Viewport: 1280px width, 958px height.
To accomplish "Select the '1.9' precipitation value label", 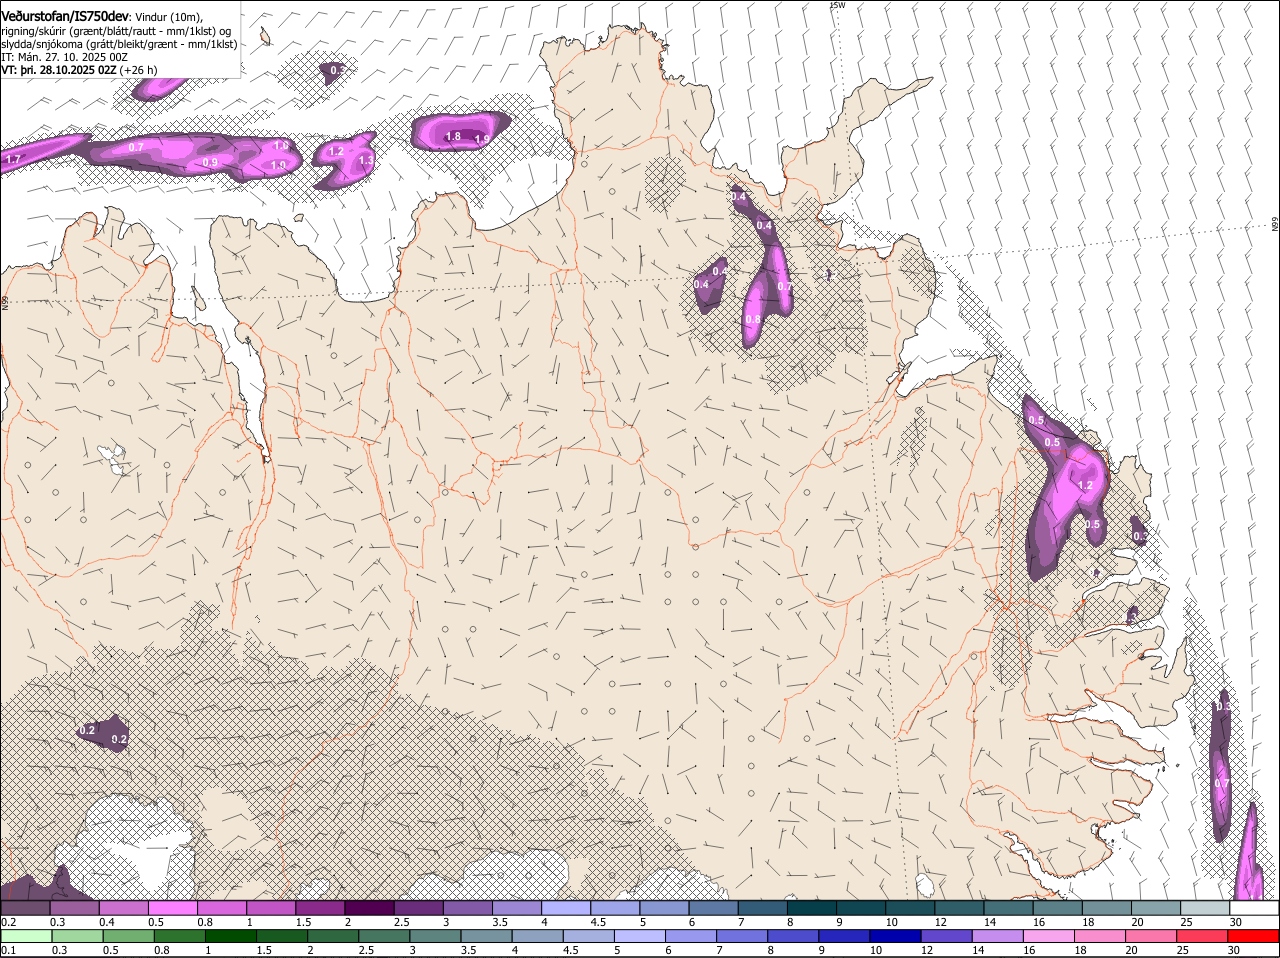I will click(482, 140).
